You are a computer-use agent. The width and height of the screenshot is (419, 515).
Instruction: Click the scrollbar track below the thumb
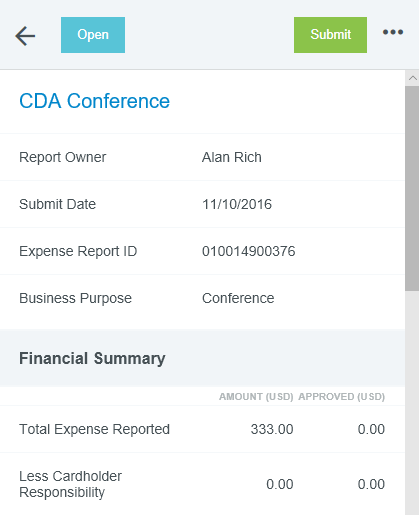(x=412, y=403)
